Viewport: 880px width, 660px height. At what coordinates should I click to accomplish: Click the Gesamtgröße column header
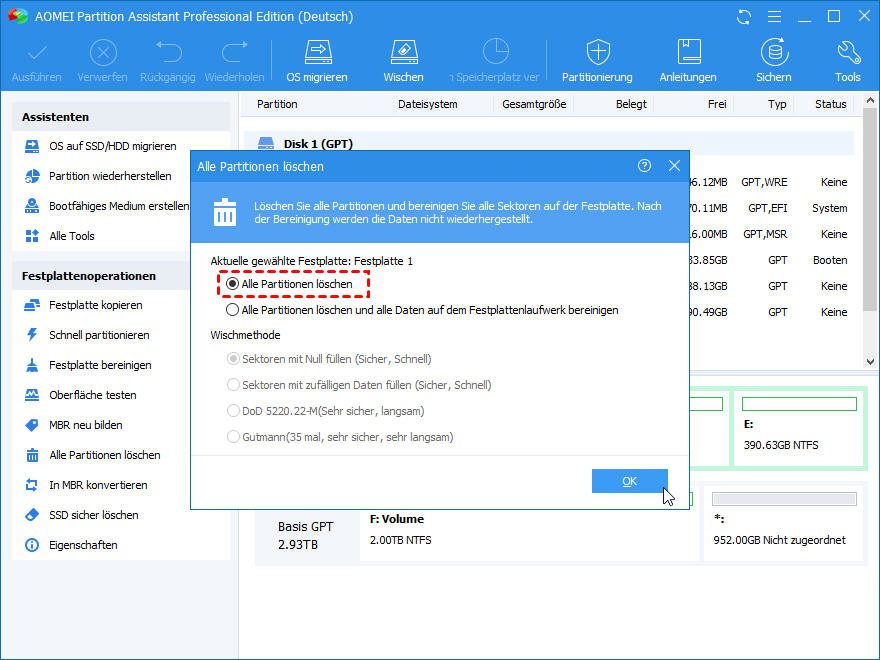click(534, 104)
